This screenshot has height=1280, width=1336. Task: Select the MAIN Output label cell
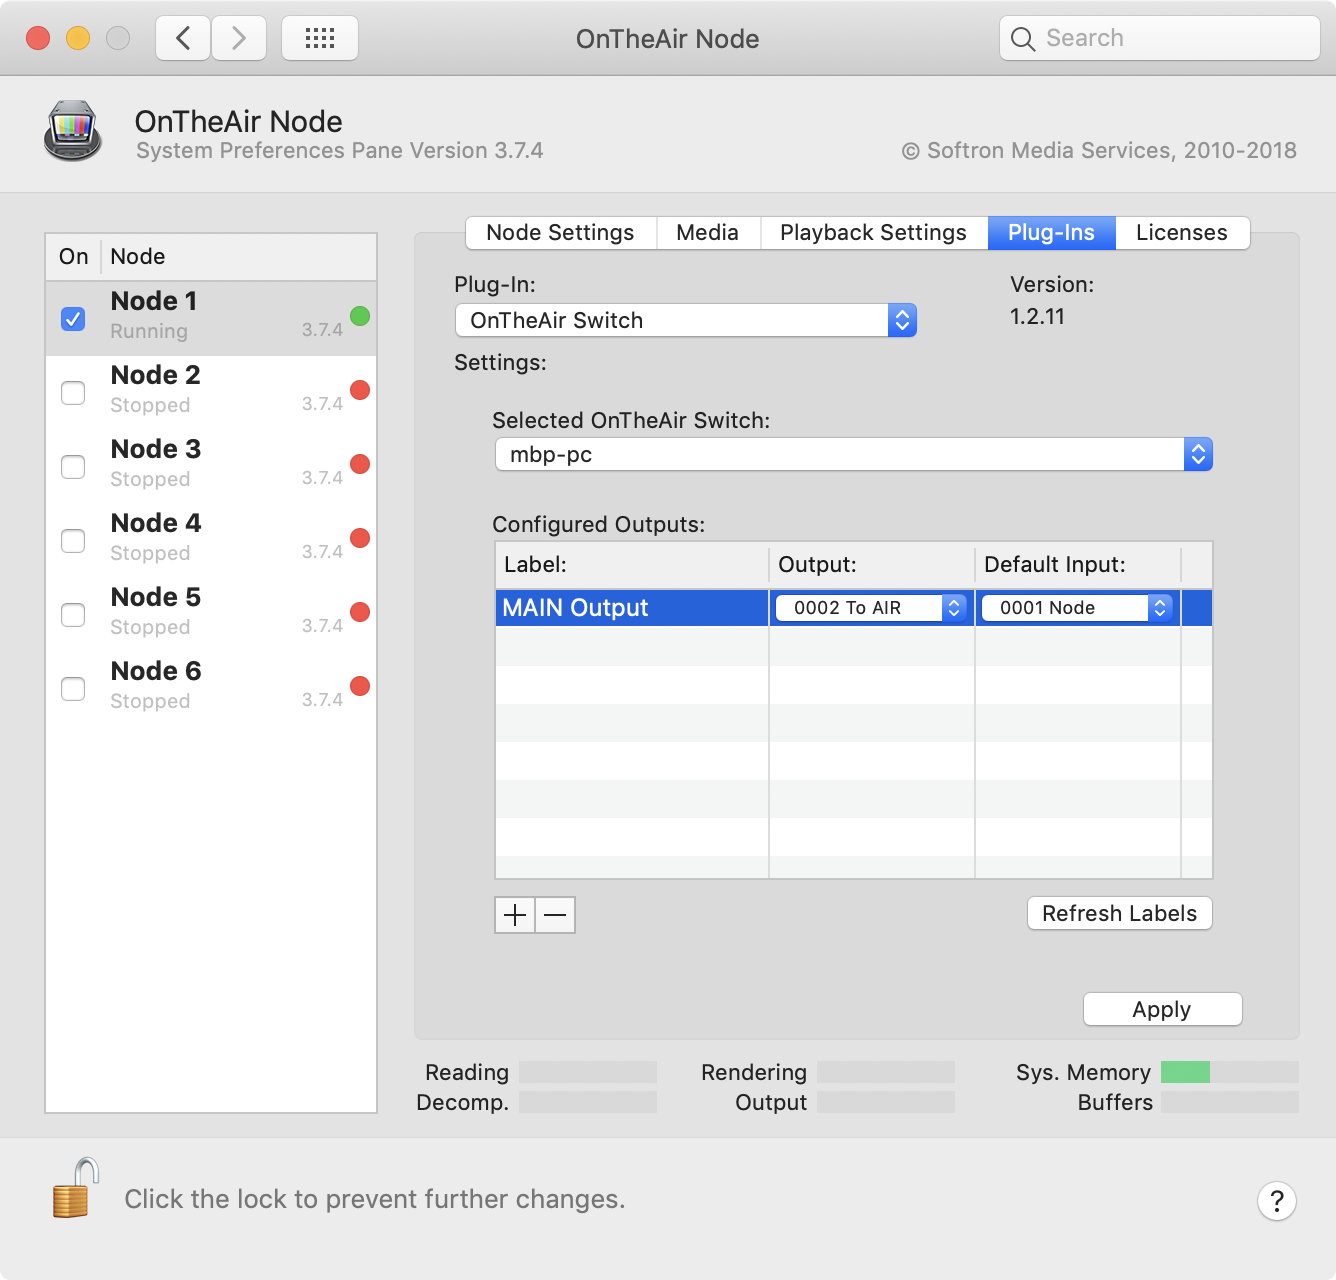[x=632, y=608]
